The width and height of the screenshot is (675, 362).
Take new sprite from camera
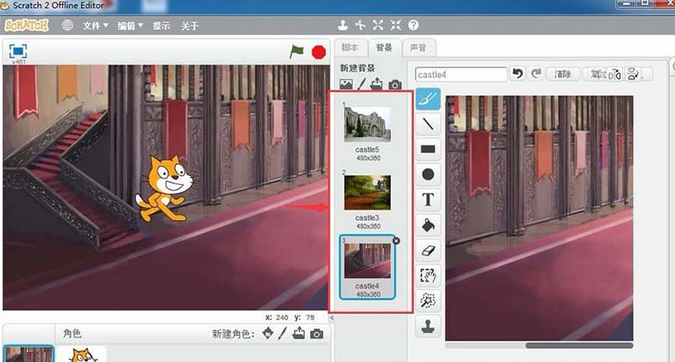pos(316,334)
